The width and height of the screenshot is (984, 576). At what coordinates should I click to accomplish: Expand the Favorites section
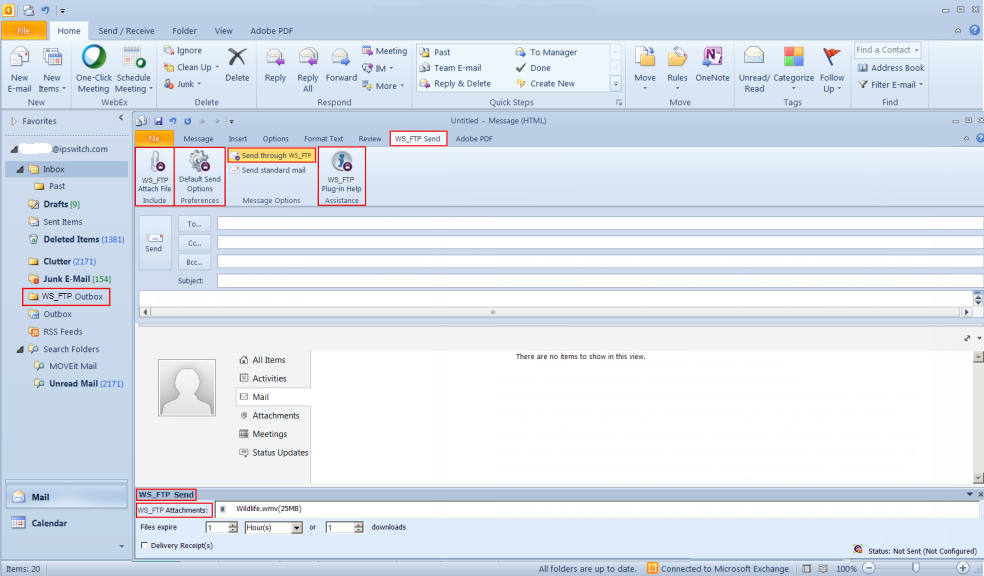click(x=14, y=121)
